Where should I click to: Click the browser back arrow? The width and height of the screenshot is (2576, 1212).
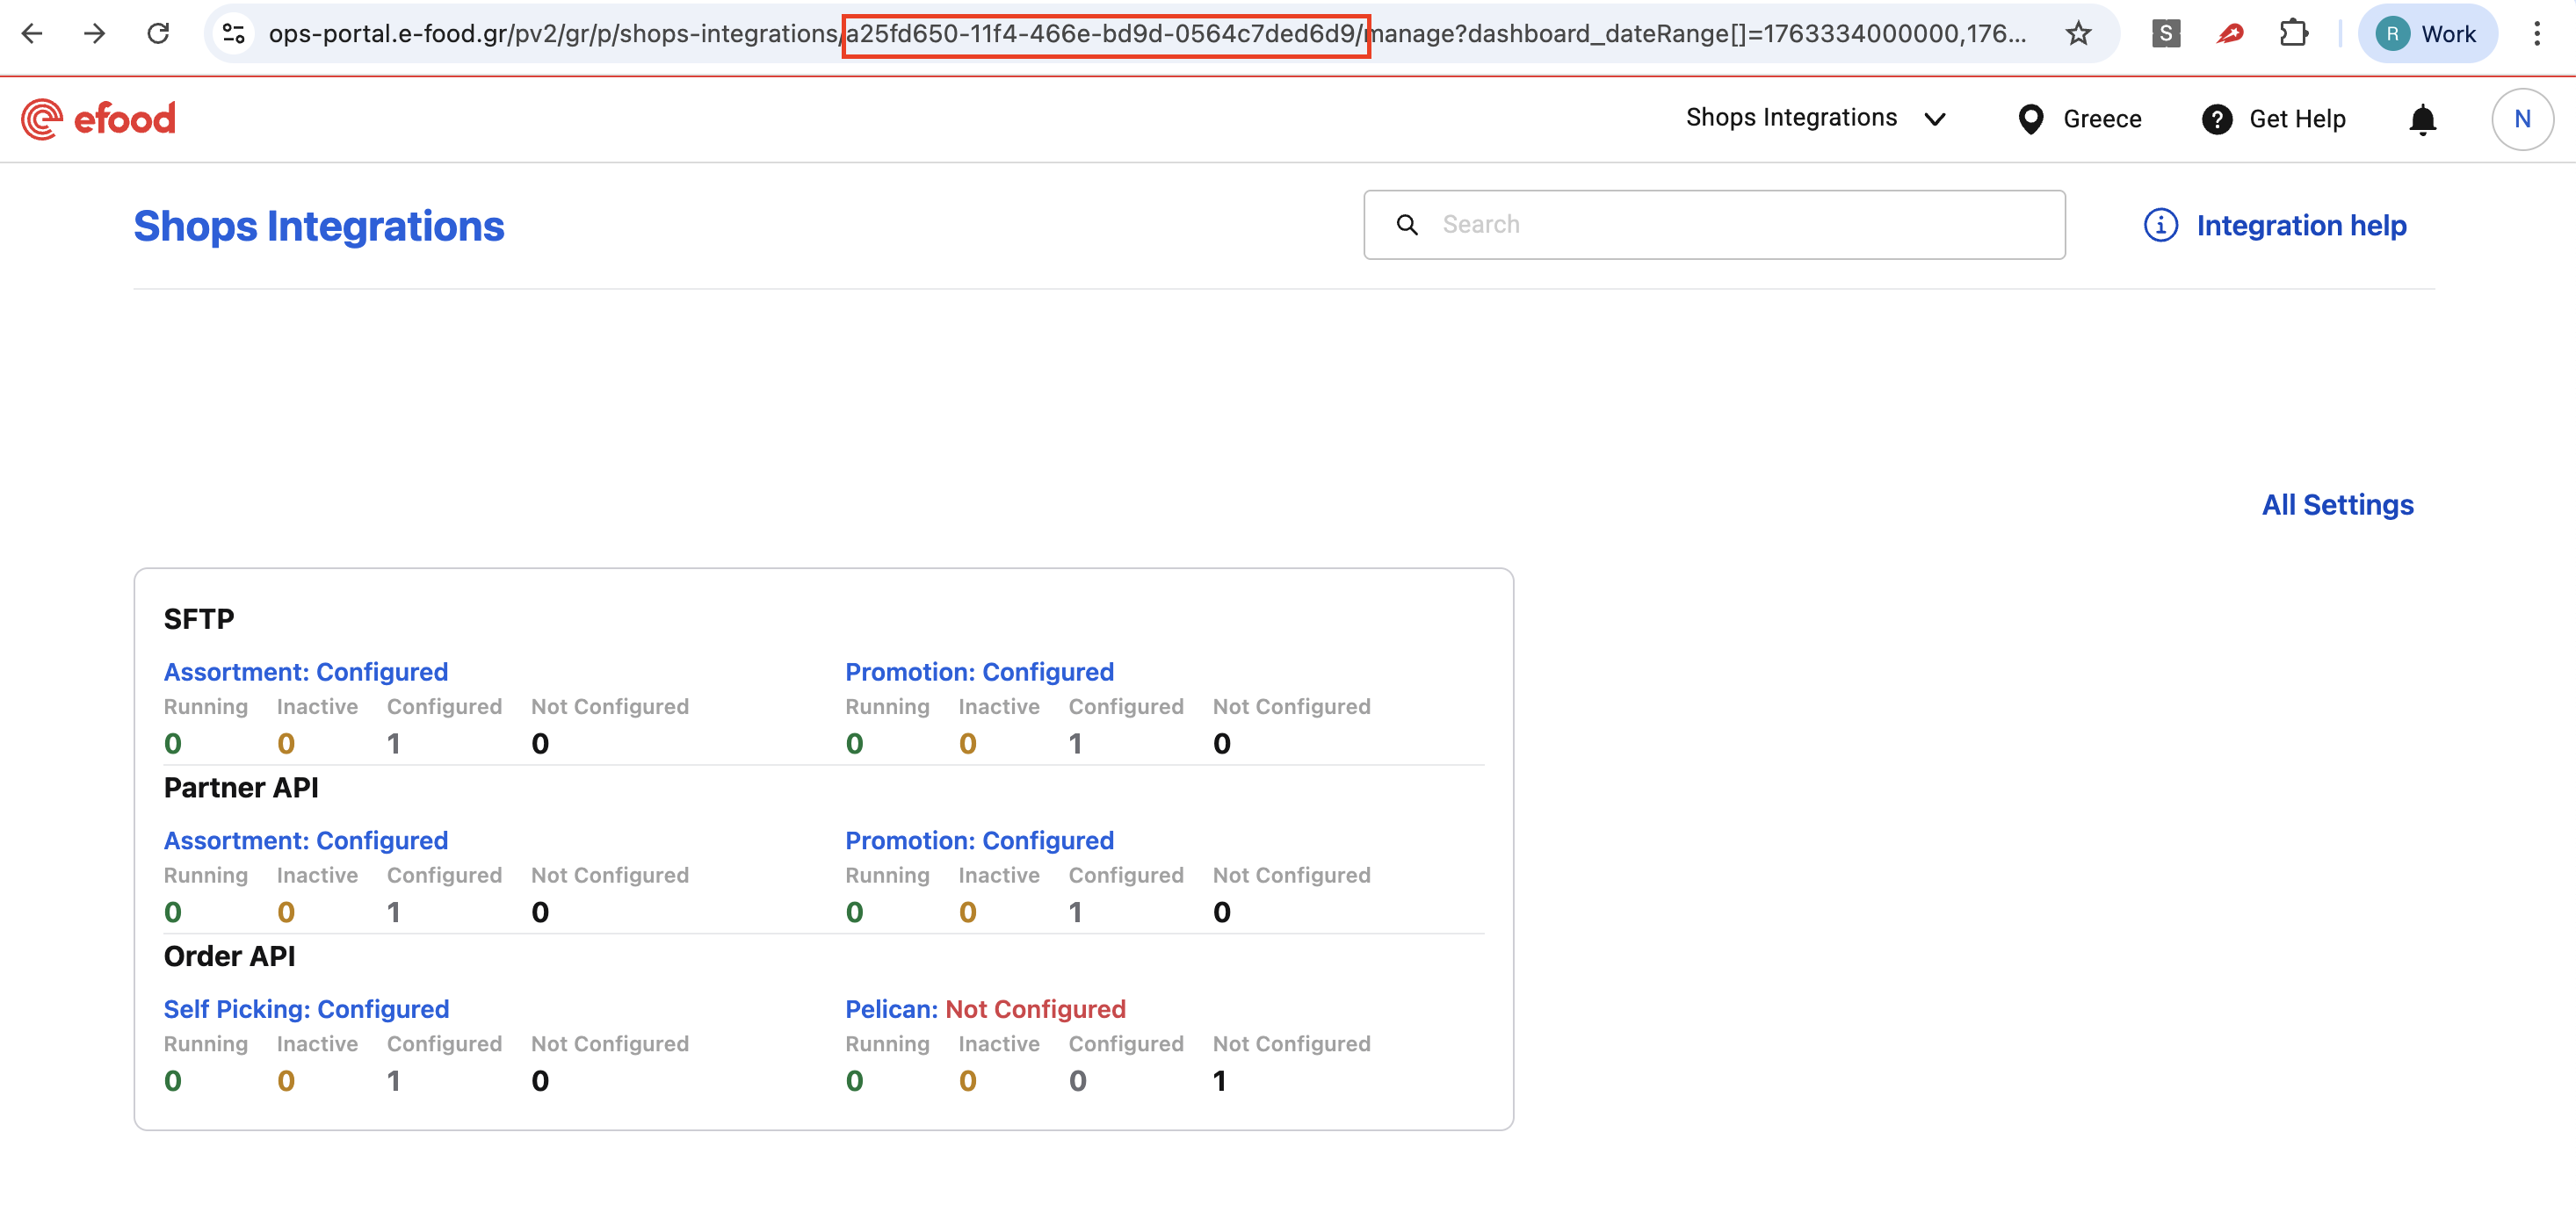32,34
